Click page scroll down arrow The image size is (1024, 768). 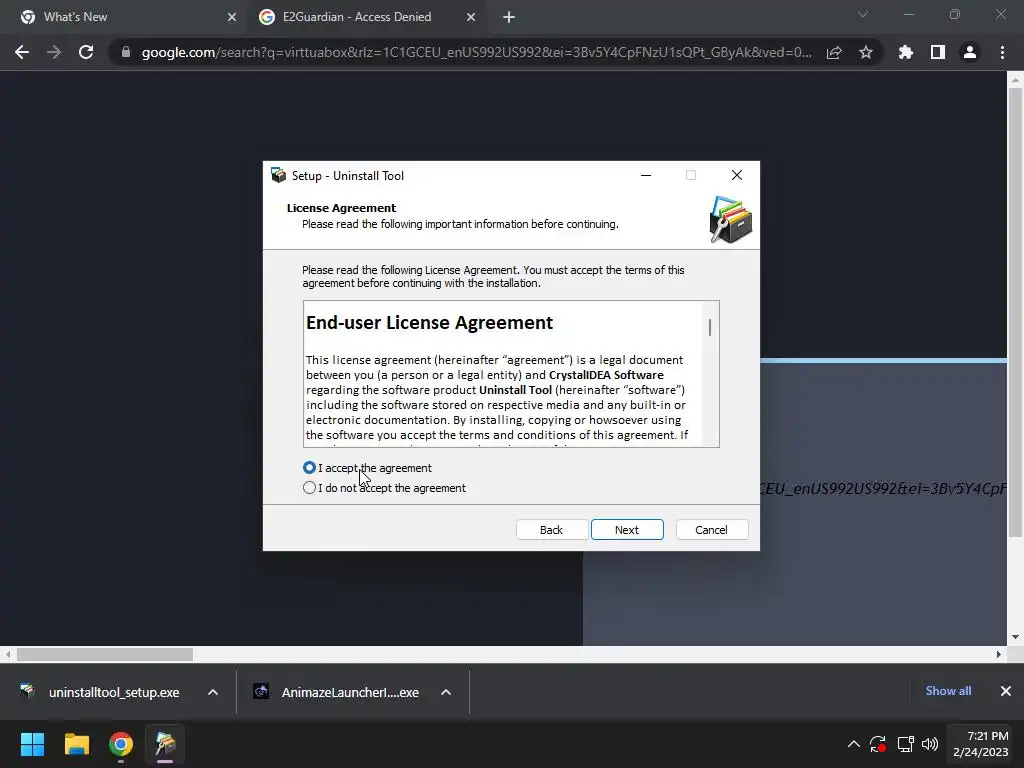(x=1015, y=637)
